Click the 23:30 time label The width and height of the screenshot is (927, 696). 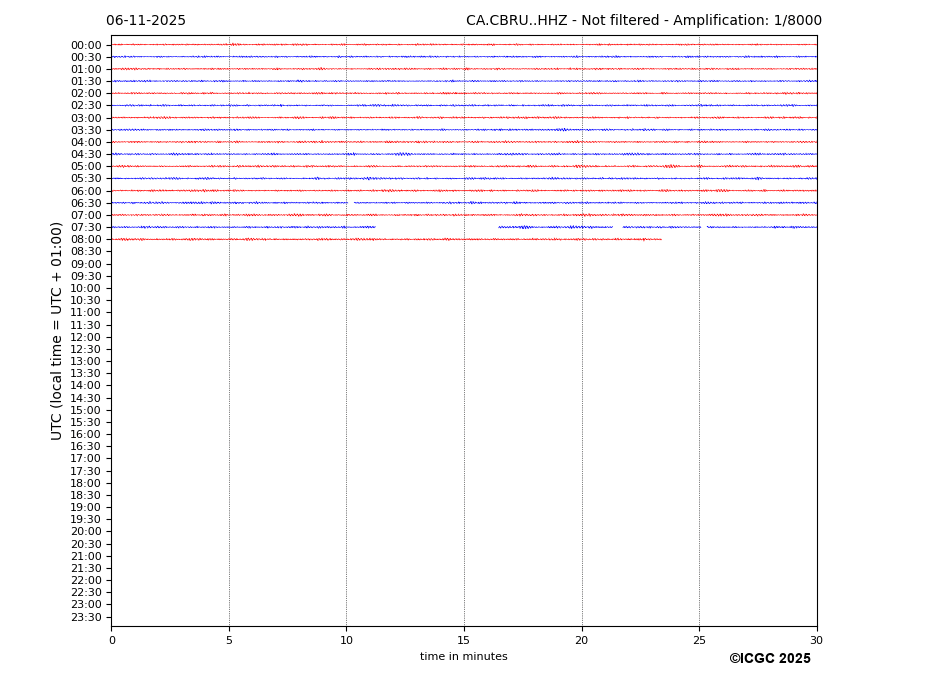[86, 617]
